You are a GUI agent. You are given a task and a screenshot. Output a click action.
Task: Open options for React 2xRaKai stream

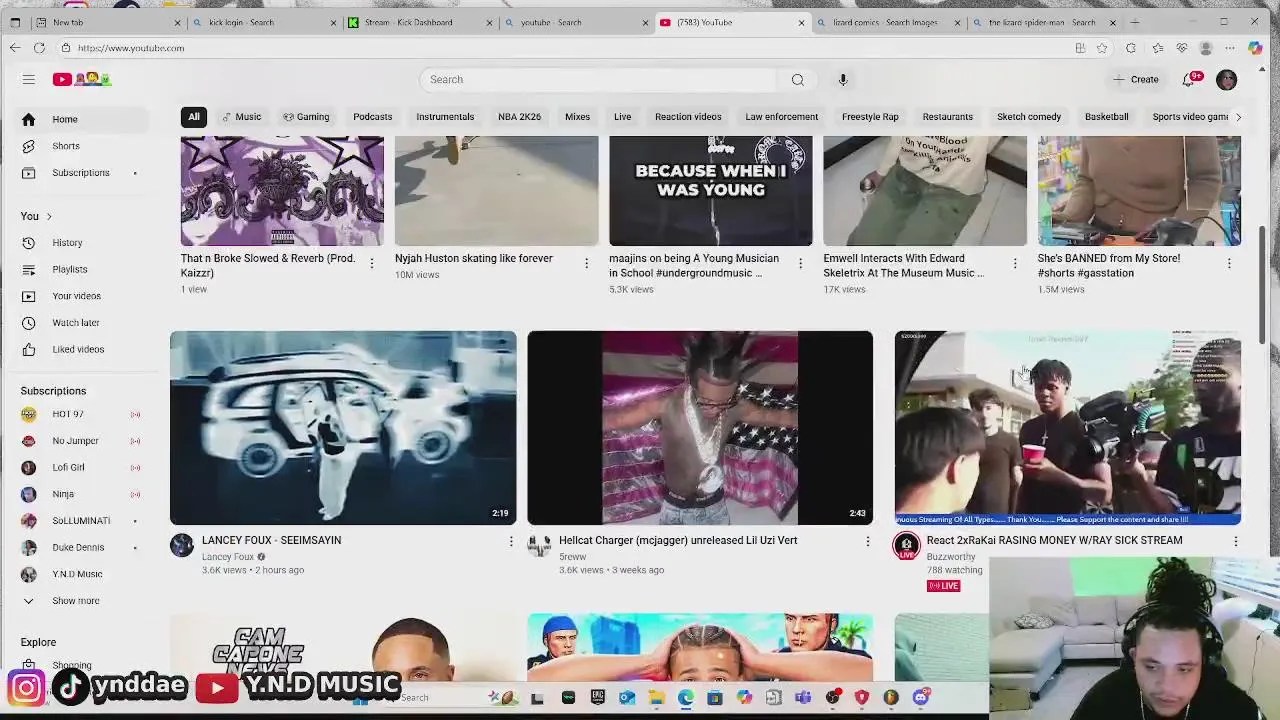point(1235,541)
